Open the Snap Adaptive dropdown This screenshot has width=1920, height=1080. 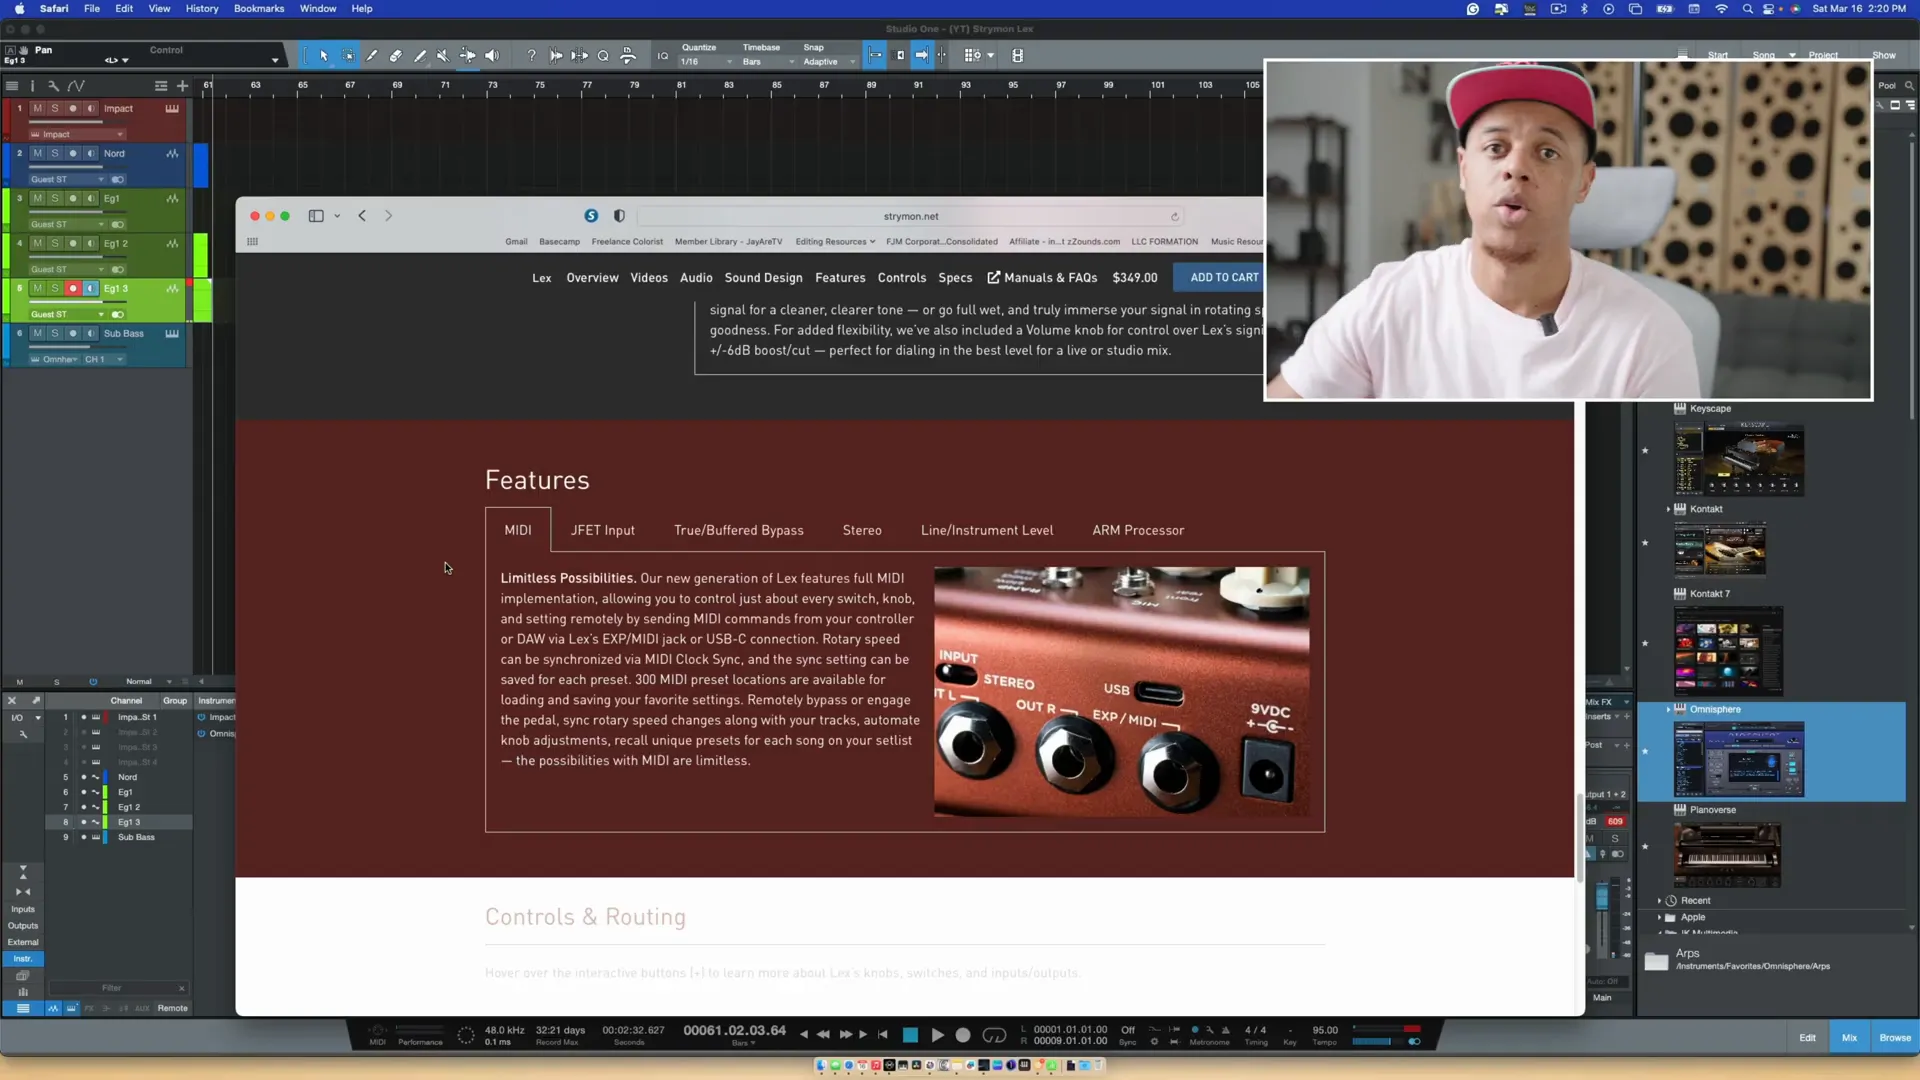pos(829,62)
